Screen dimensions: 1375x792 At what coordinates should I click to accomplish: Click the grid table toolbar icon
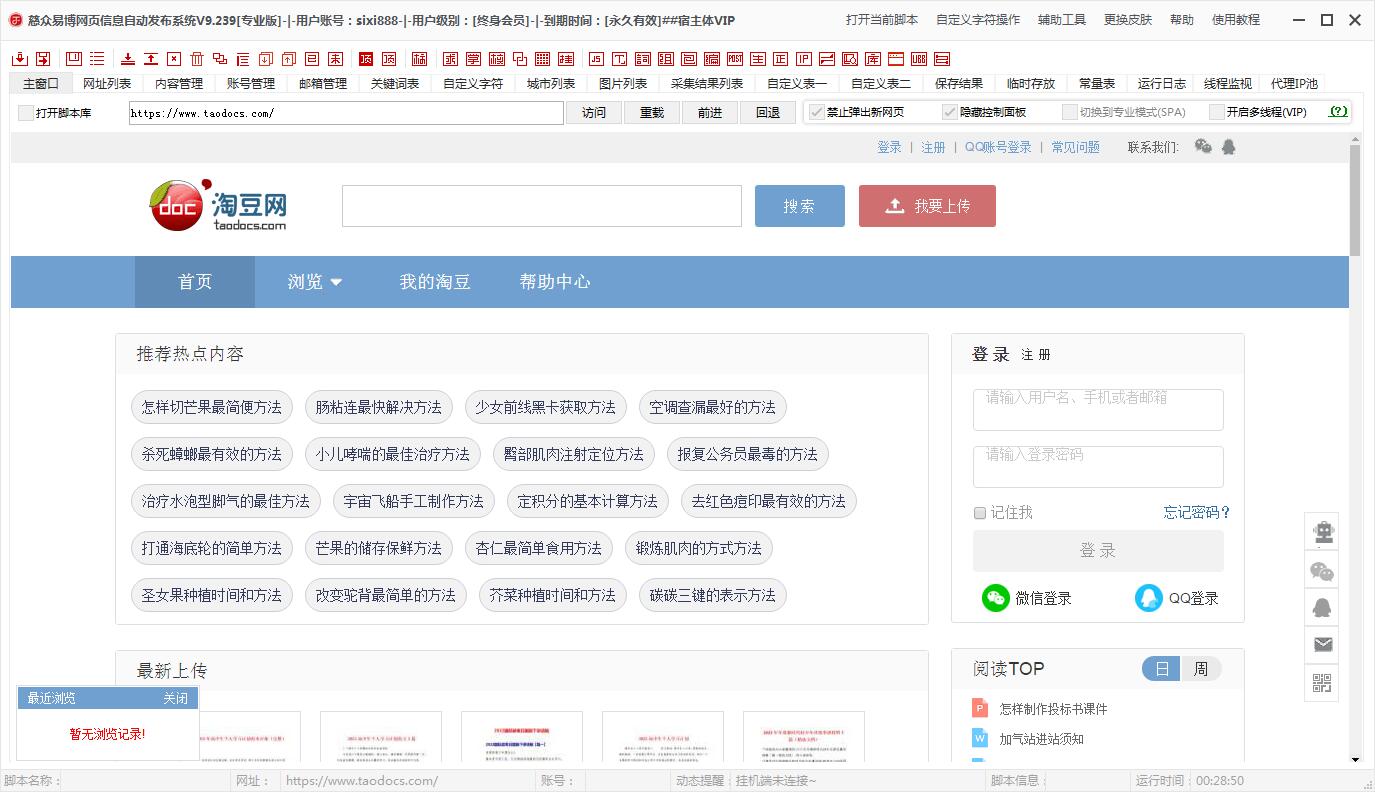pyautogui.click(x=542, y=59)
